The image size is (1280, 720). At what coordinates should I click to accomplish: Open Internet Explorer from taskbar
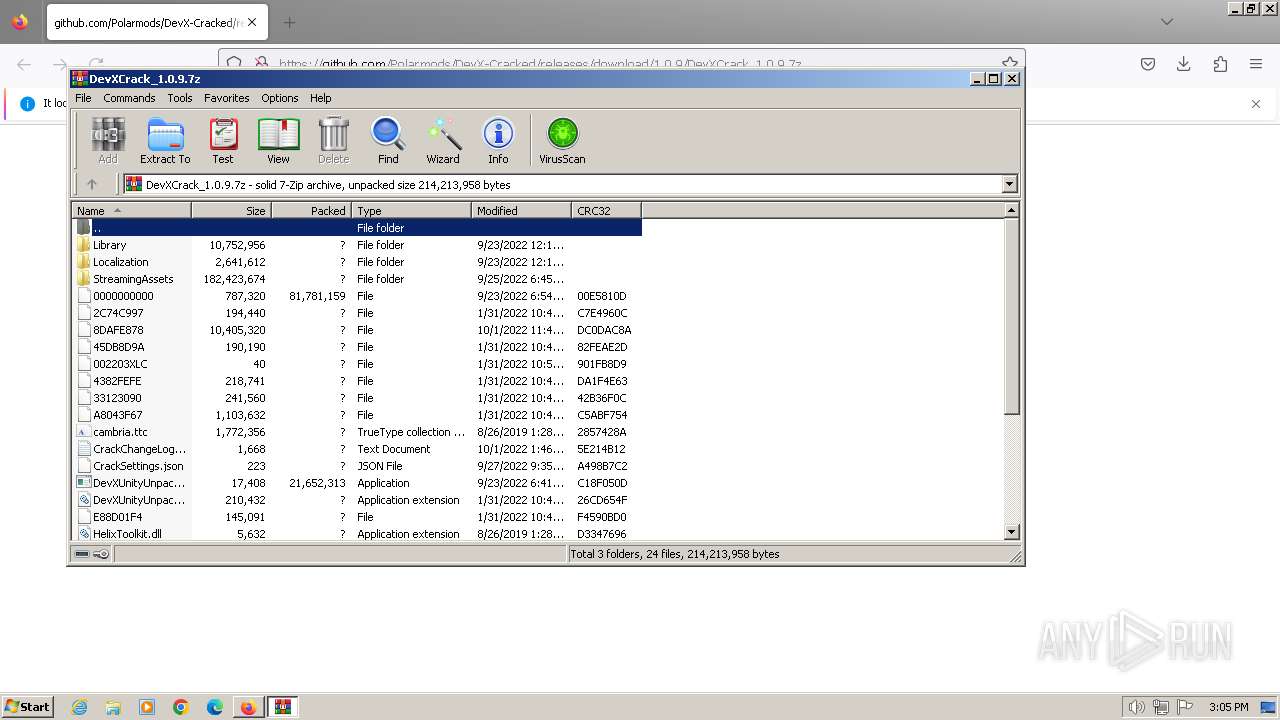[79, 707]
